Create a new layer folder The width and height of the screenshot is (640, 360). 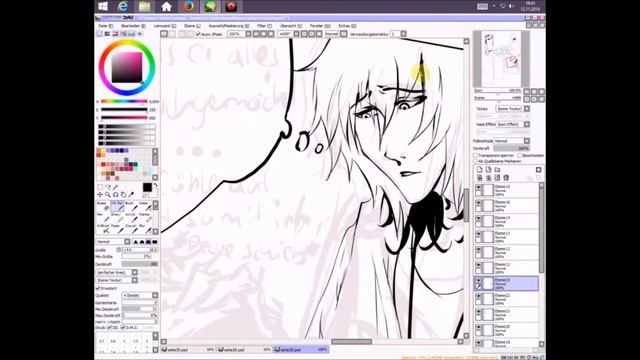pyautogui.click(x=497, y=170)
